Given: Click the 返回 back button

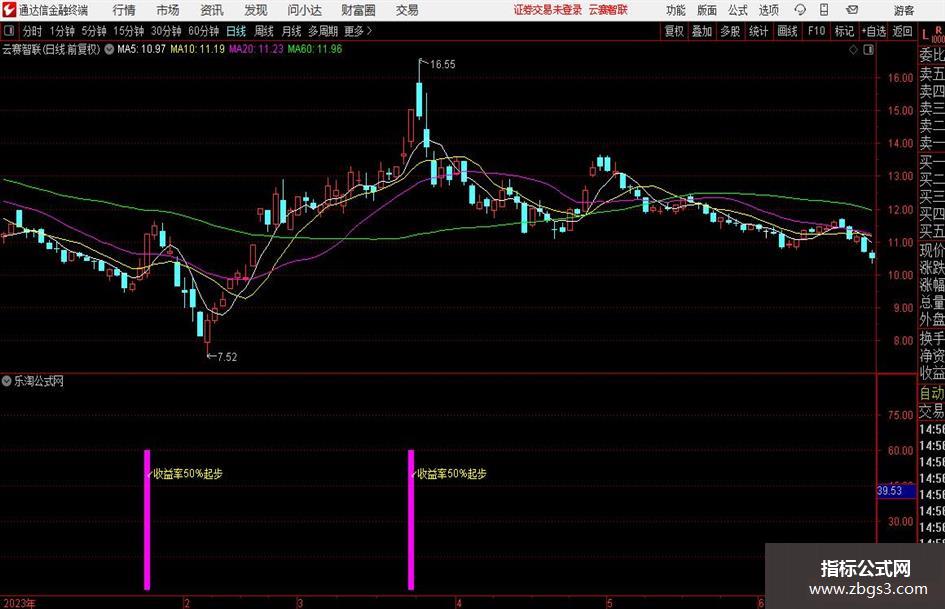Looking at the screenshot, I should [902, 31].
